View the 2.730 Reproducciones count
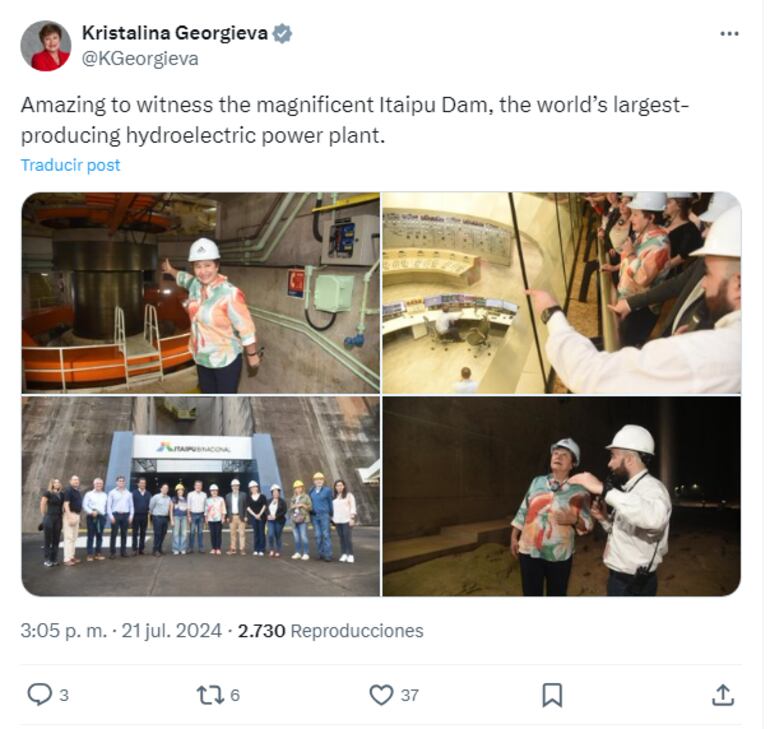The image size is (770, 729). (330, 631)
